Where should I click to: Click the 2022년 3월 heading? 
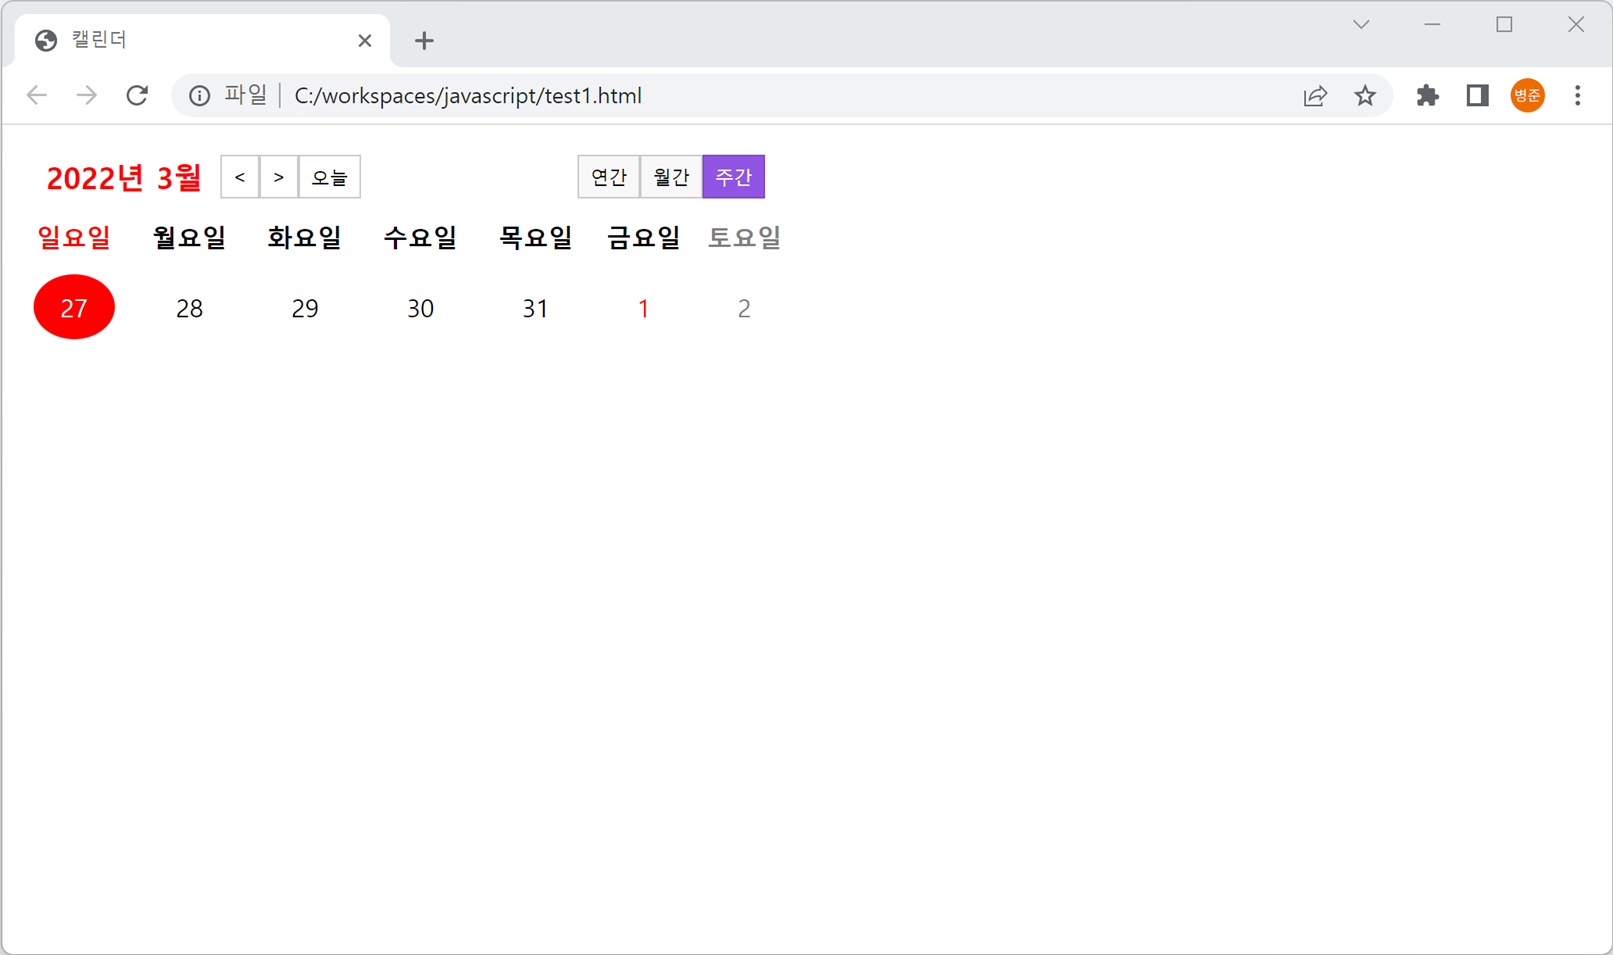[124, 178]
